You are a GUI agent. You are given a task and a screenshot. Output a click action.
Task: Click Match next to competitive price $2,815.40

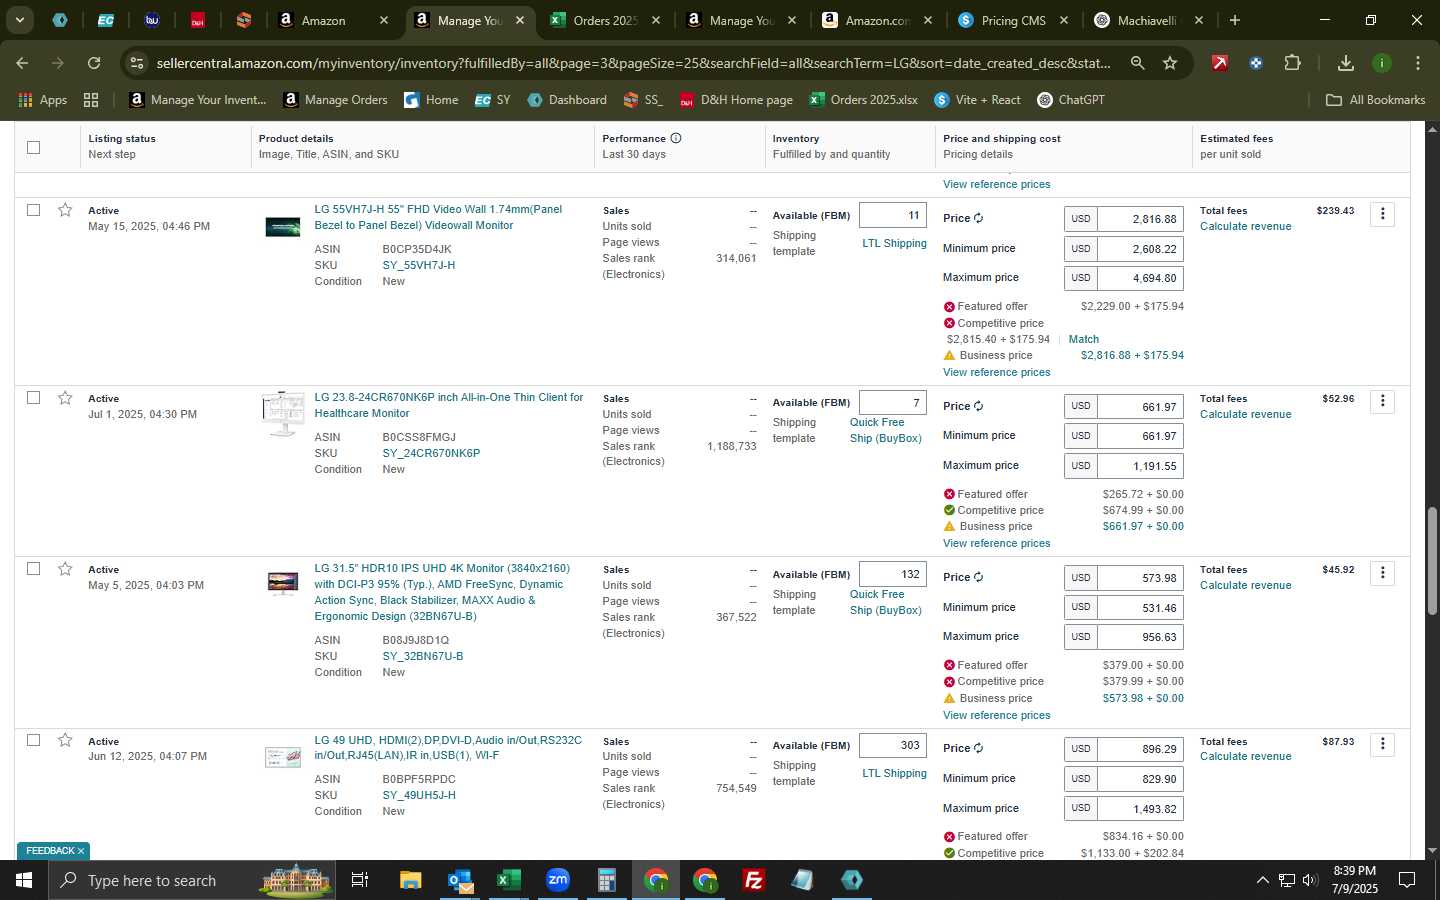click(1083, 339)
